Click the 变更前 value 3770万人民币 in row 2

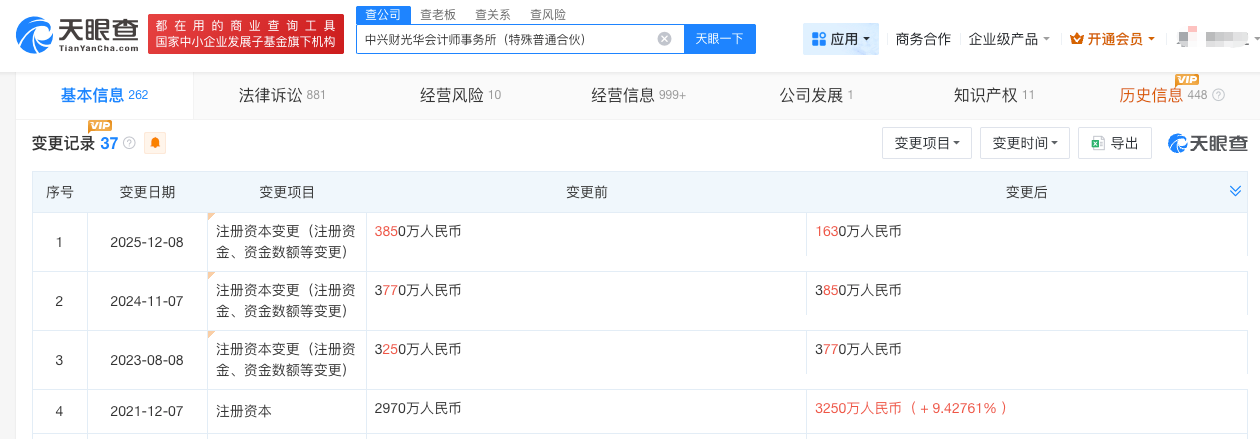(418, 290)
